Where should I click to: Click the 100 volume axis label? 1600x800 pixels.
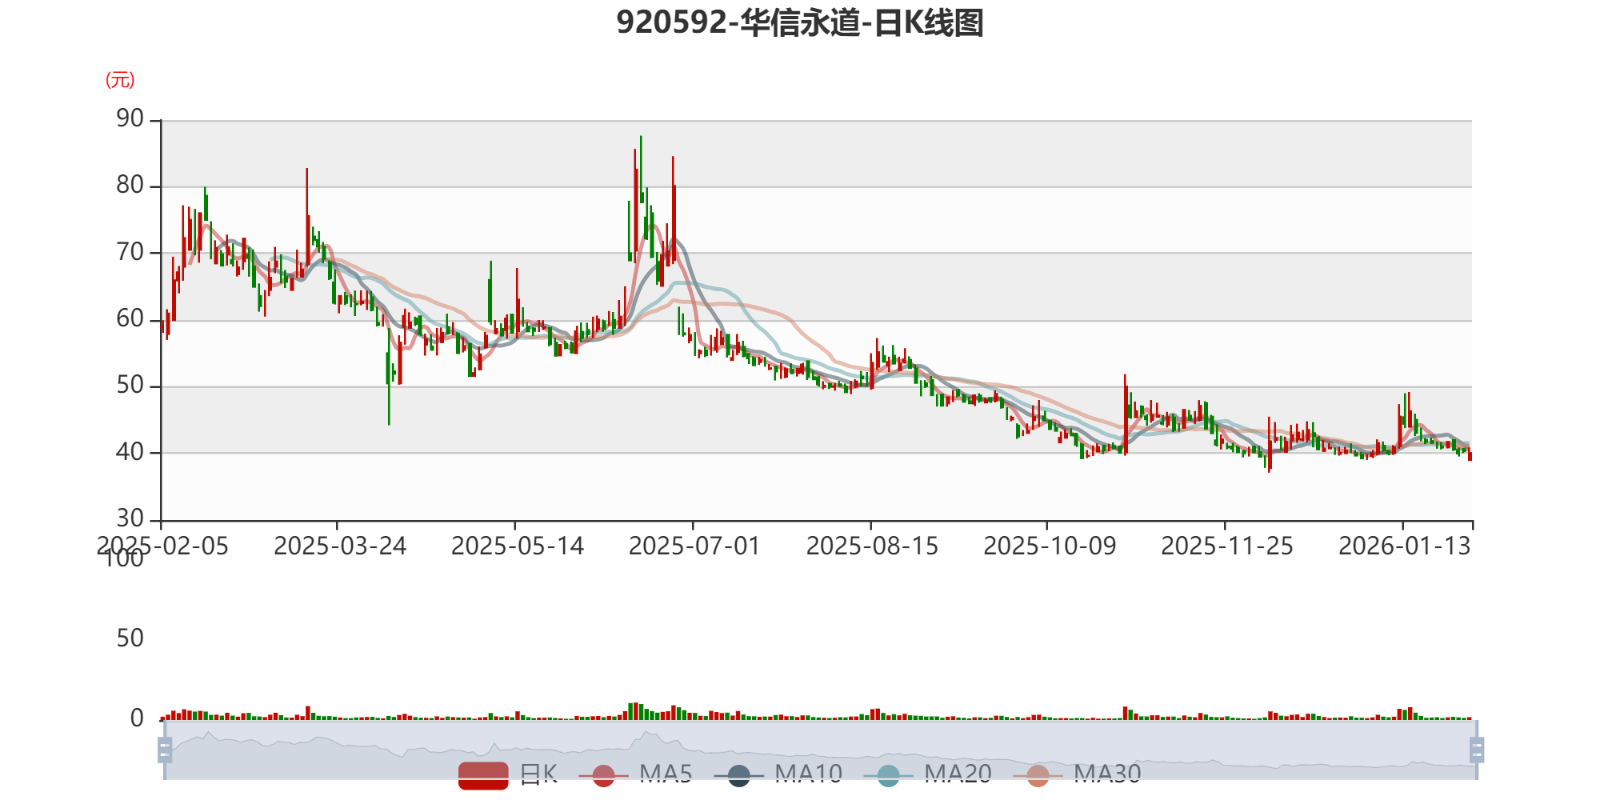coord(124,559)
